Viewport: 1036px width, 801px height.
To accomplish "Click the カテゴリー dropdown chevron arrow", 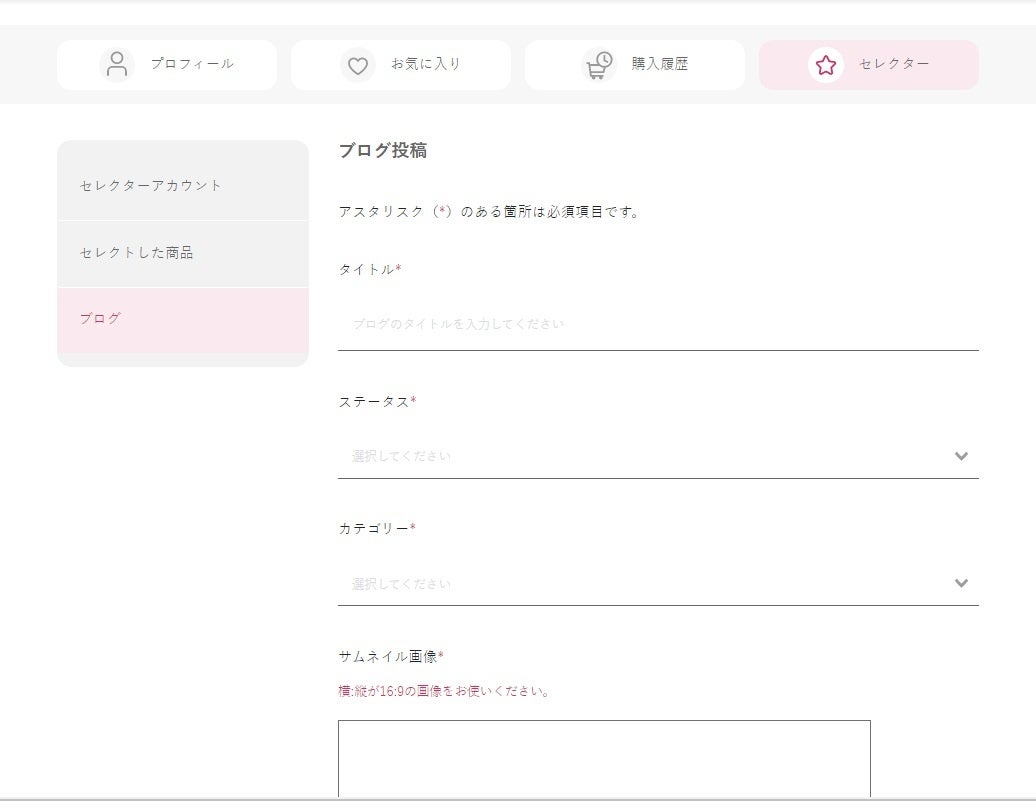I will point(961,583).
